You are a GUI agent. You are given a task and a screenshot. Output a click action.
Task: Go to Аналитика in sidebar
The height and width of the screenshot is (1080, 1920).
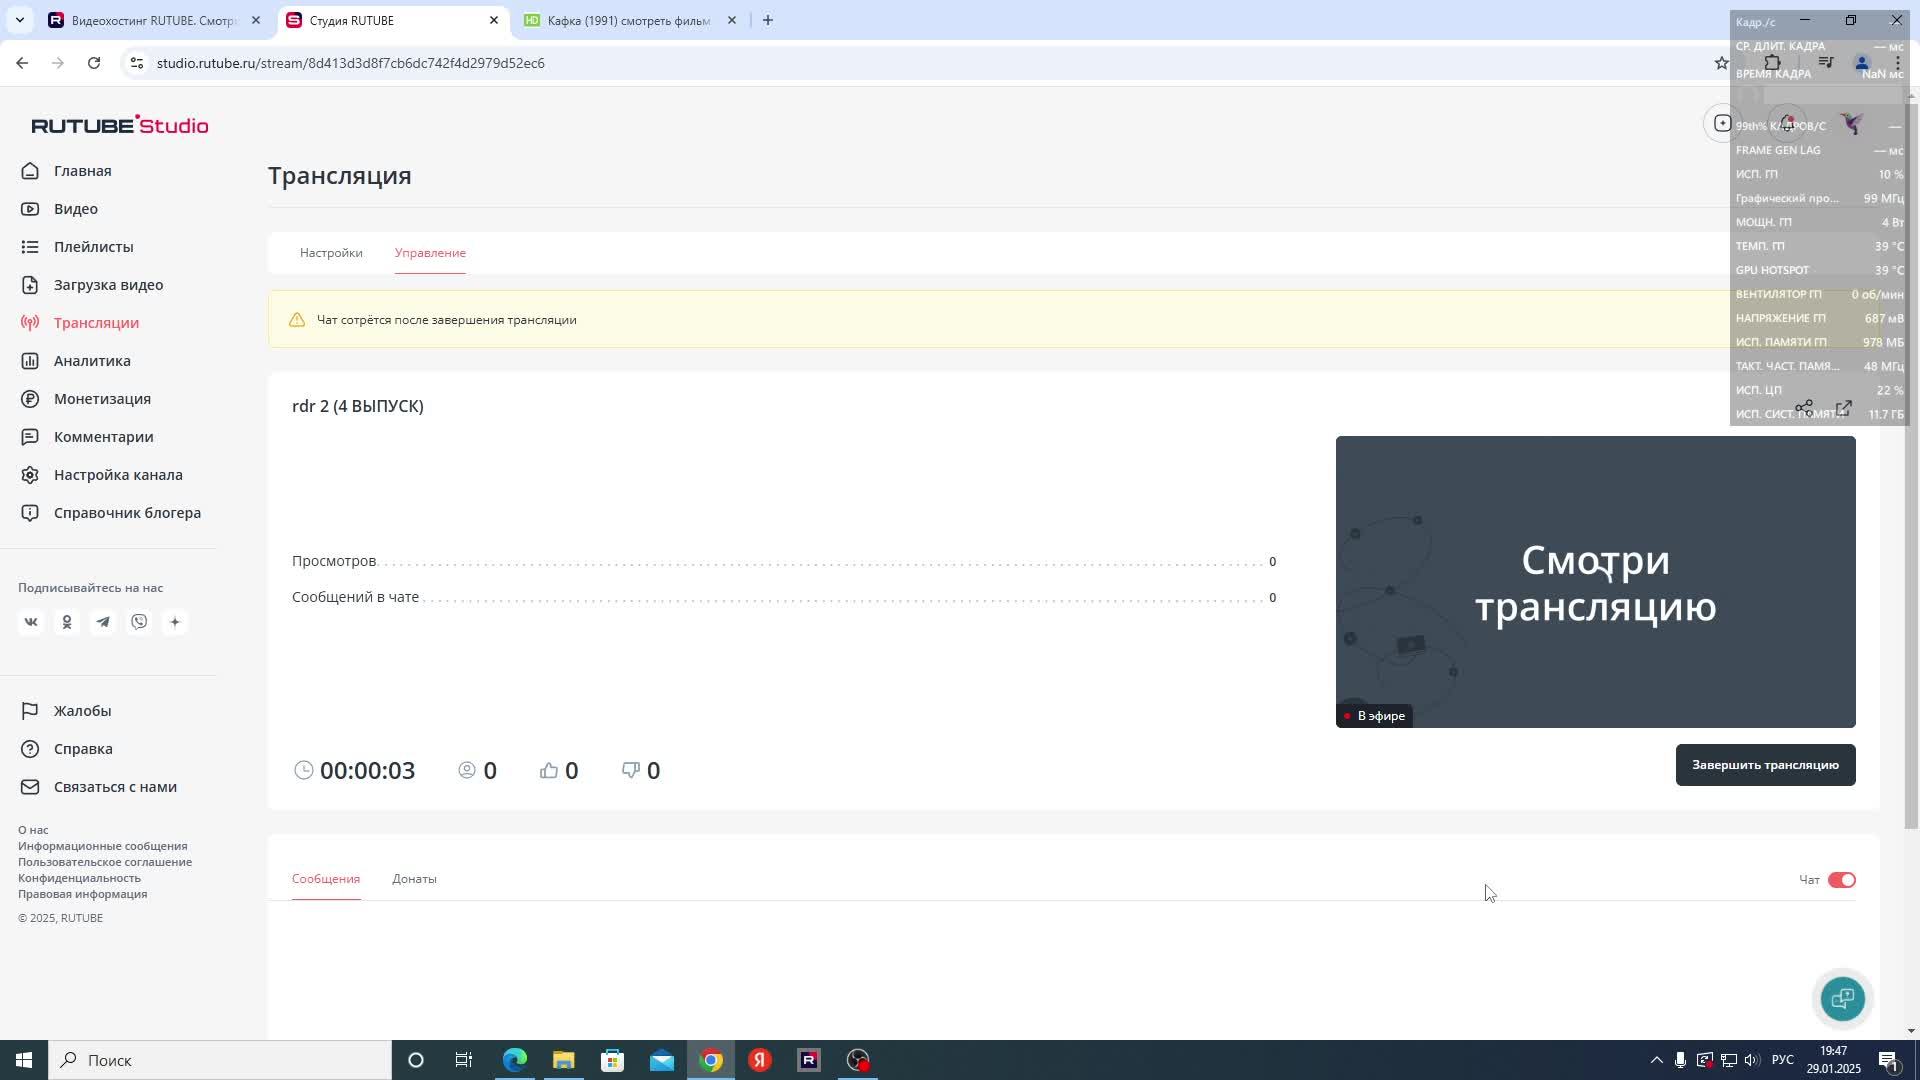click(x=92, y=361)
